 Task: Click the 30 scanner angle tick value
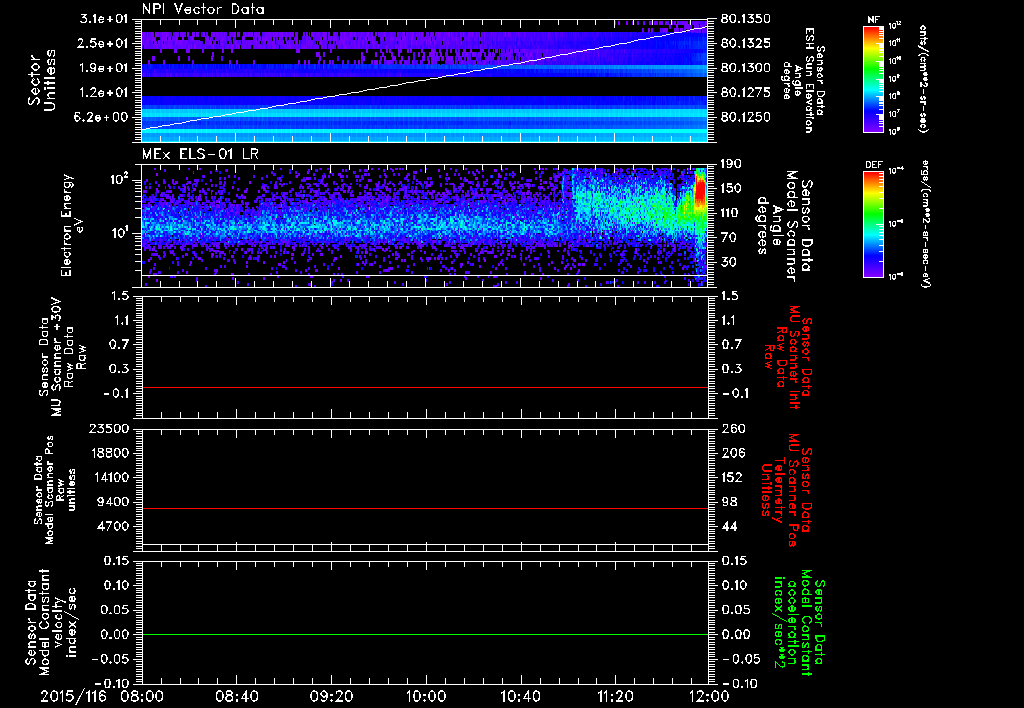(731, 262)
